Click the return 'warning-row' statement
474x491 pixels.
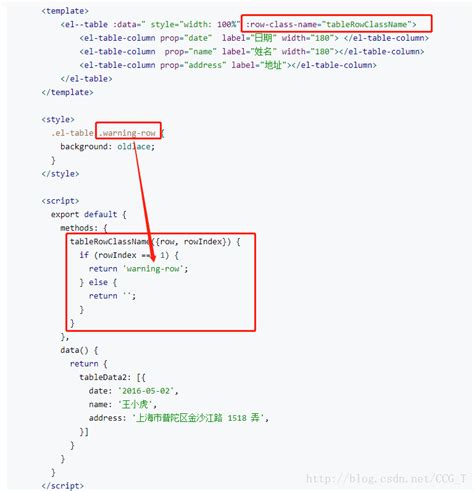(x=138, y=269)
